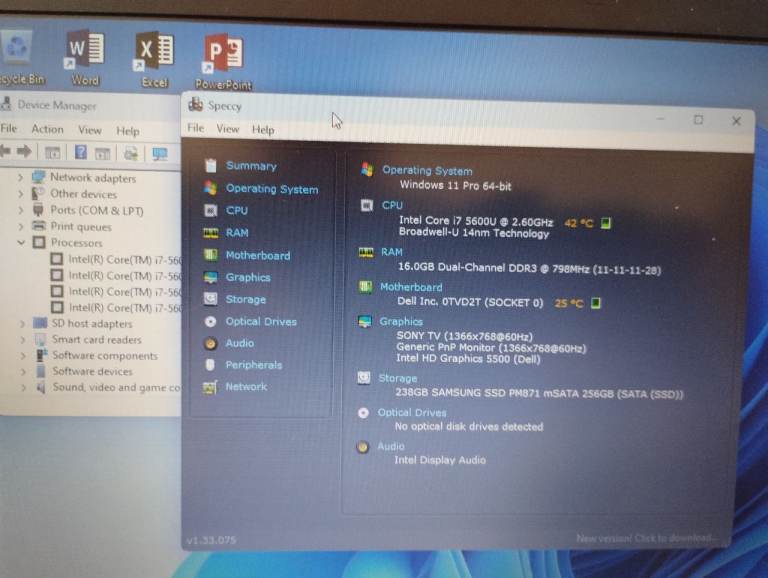Select Optical Drives in Speccy sidebar

(261, 321)
